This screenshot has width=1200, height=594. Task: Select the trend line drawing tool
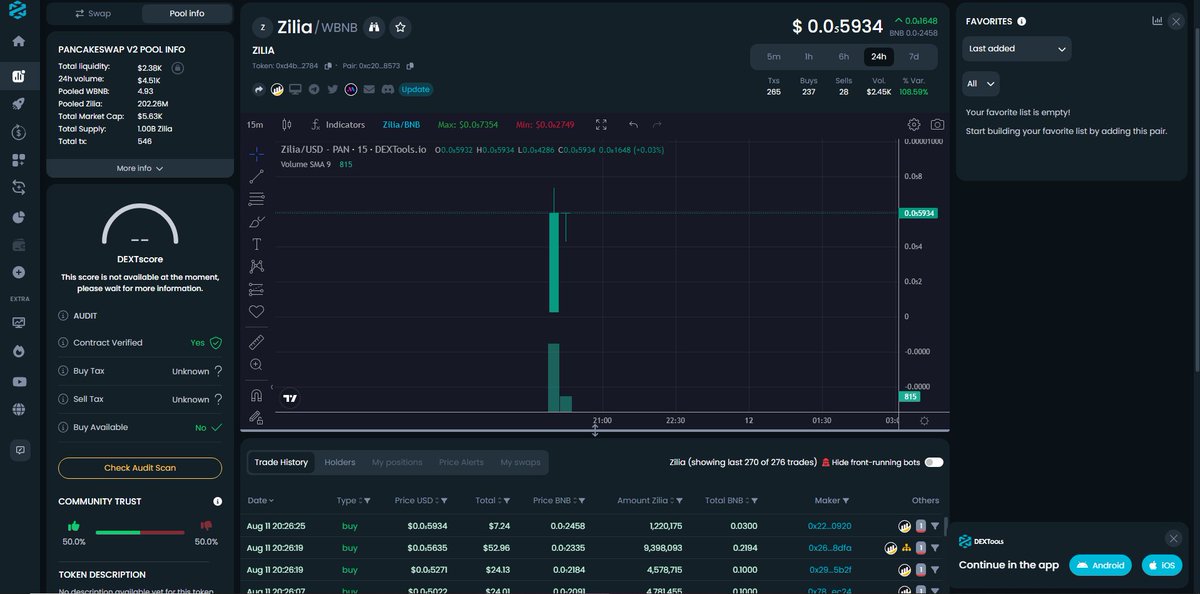point(257,176)
